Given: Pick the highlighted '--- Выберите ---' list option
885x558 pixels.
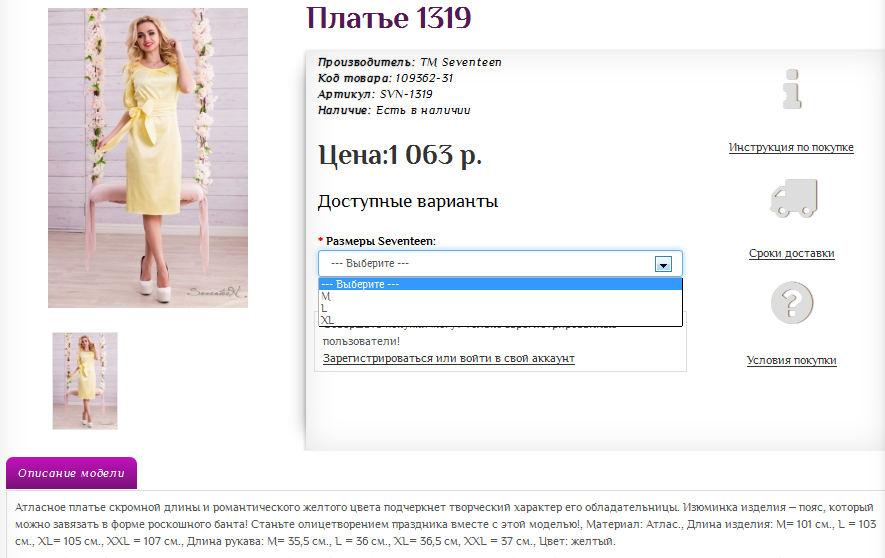Looking at the screenshot, I should pos(366,284).
